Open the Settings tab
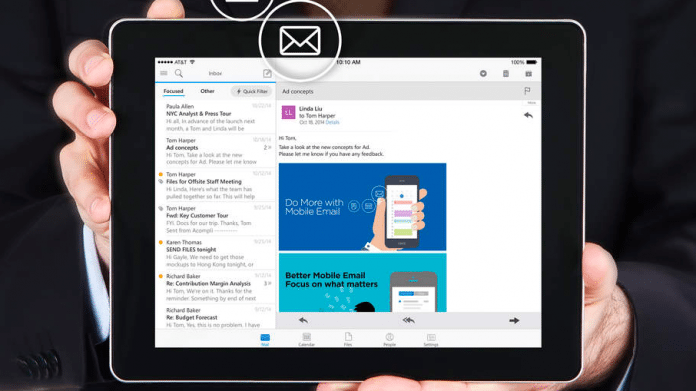The height and width of the screenshot is (391, 696). [x=431, y=340]
